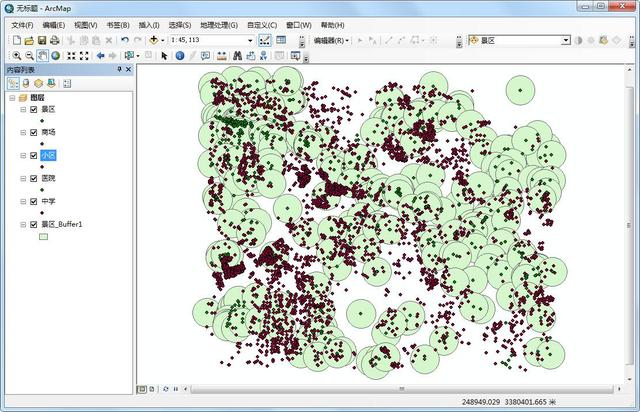Open the 编辑器(R) dropdown button

click(x=331, y=40)
